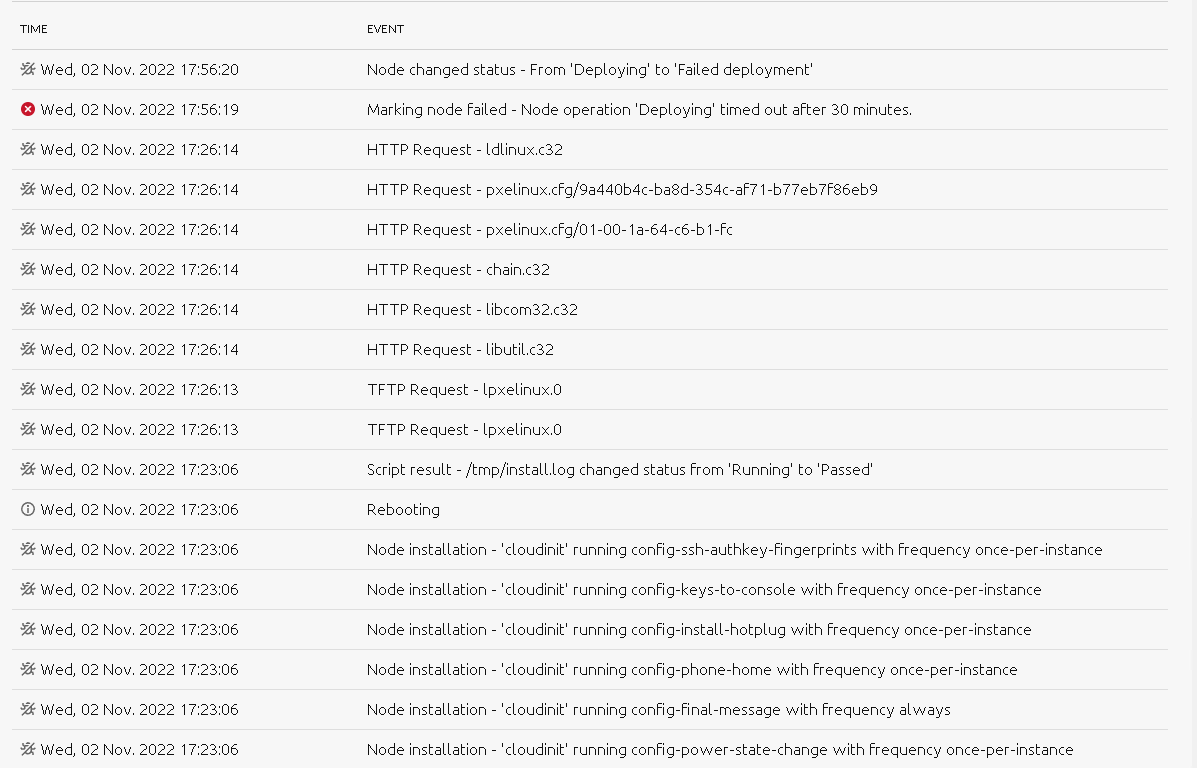
Task: Click the debug icon for the config-phone-home event
Action: coord(28,669)
